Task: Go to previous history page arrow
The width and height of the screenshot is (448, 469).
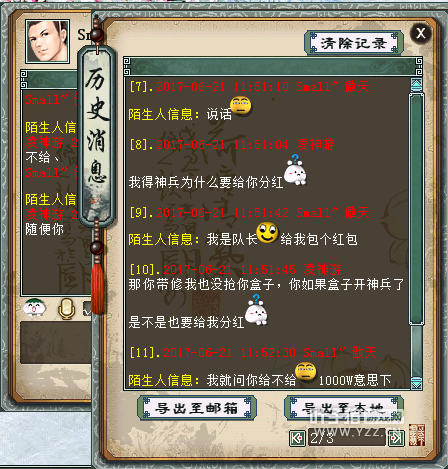Action: [x=297, y=438]
